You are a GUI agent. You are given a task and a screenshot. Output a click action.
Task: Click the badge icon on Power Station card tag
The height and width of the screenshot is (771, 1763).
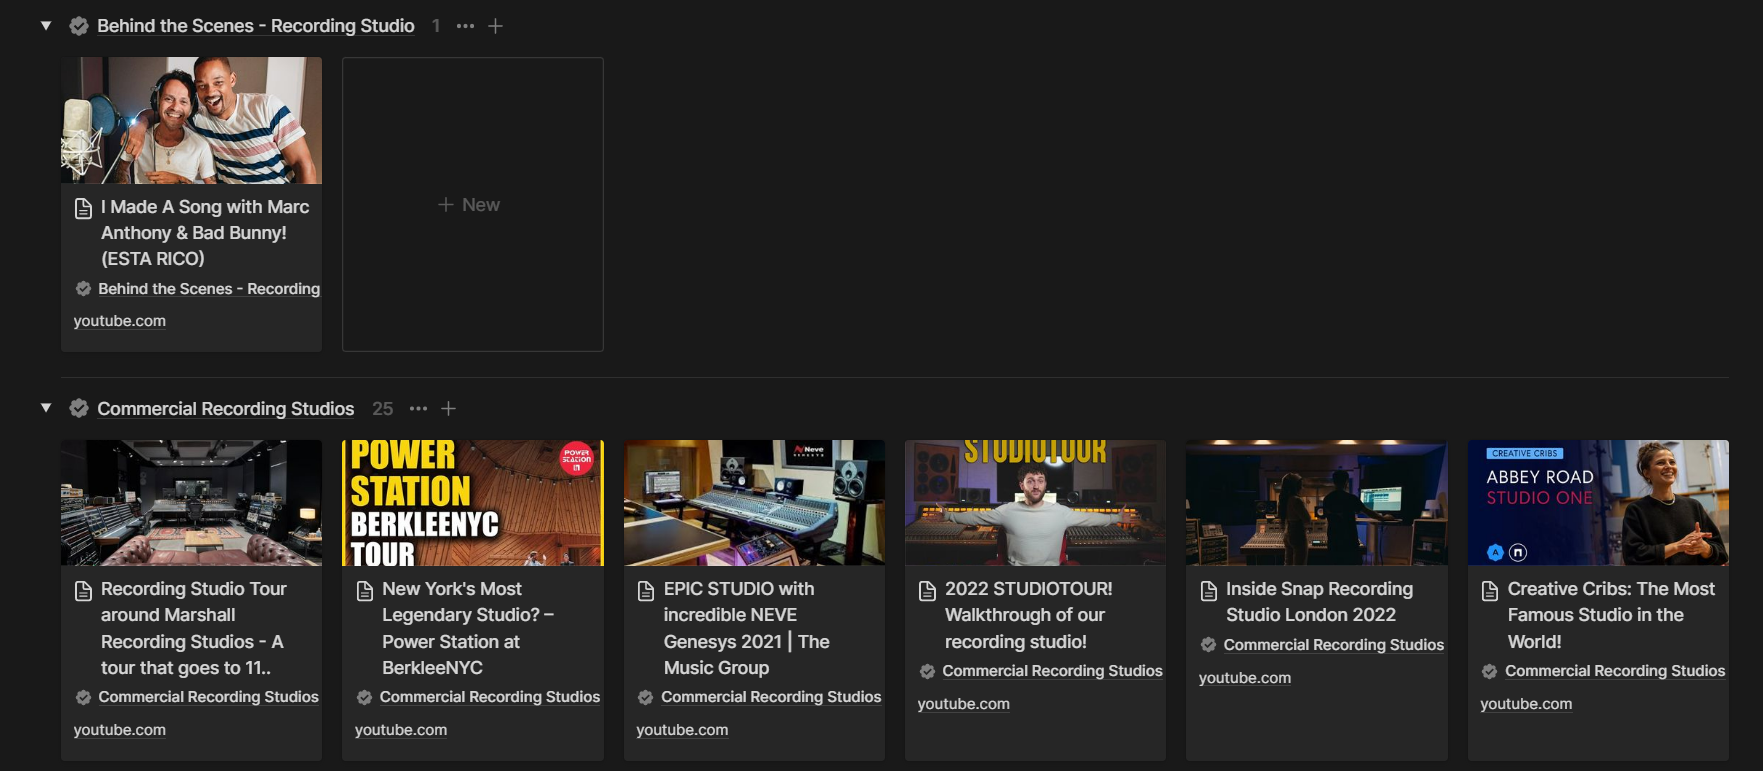365,697
